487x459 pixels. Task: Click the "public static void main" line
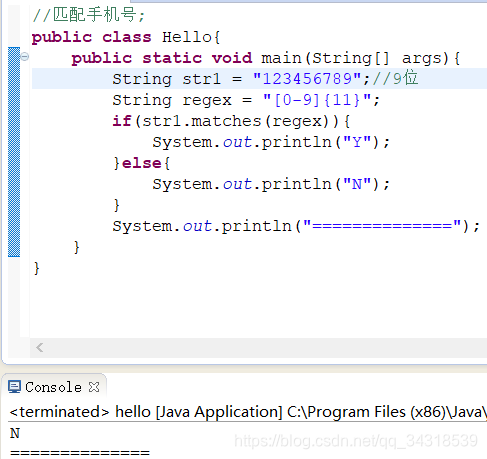(266, 58)
